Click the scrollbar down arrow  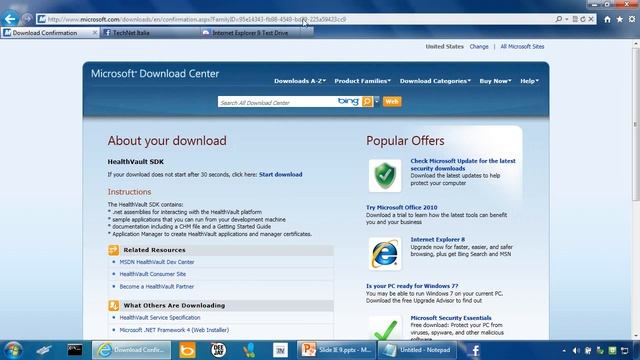636,336
